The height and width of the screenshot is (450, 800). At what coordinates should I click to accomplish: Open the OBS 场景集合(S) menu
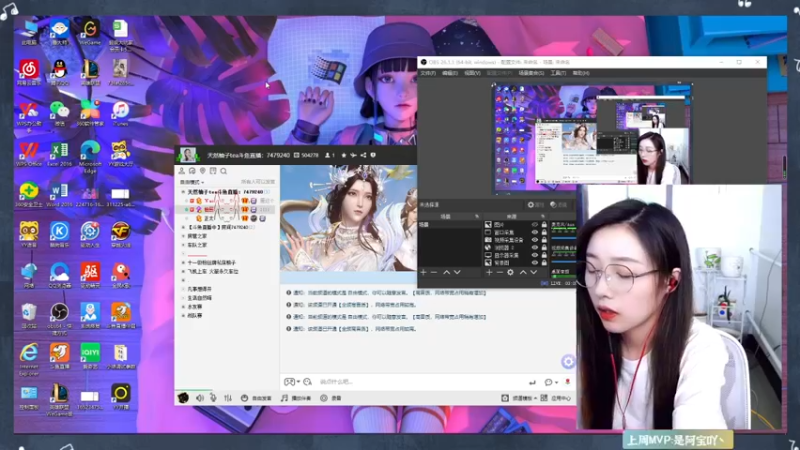(531, 73)
